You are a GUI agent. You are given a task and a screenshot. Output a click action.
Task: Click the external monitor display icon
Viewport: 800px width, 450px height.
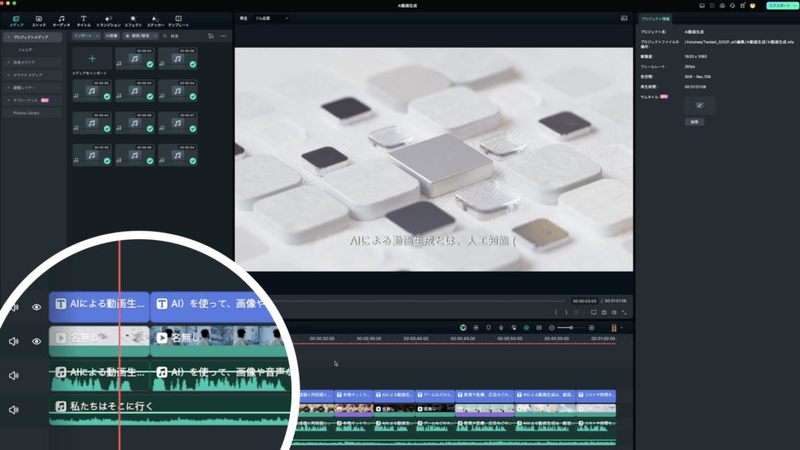[593, 312]
